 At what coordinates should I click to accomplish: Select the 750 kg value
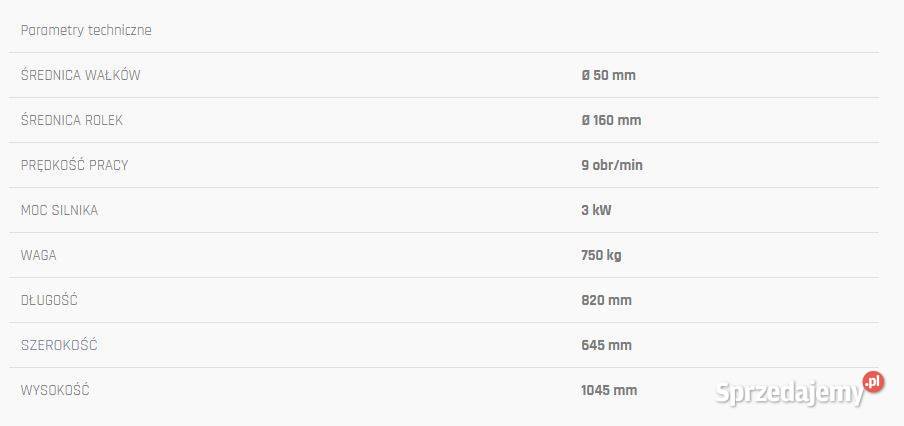point(601,255)
